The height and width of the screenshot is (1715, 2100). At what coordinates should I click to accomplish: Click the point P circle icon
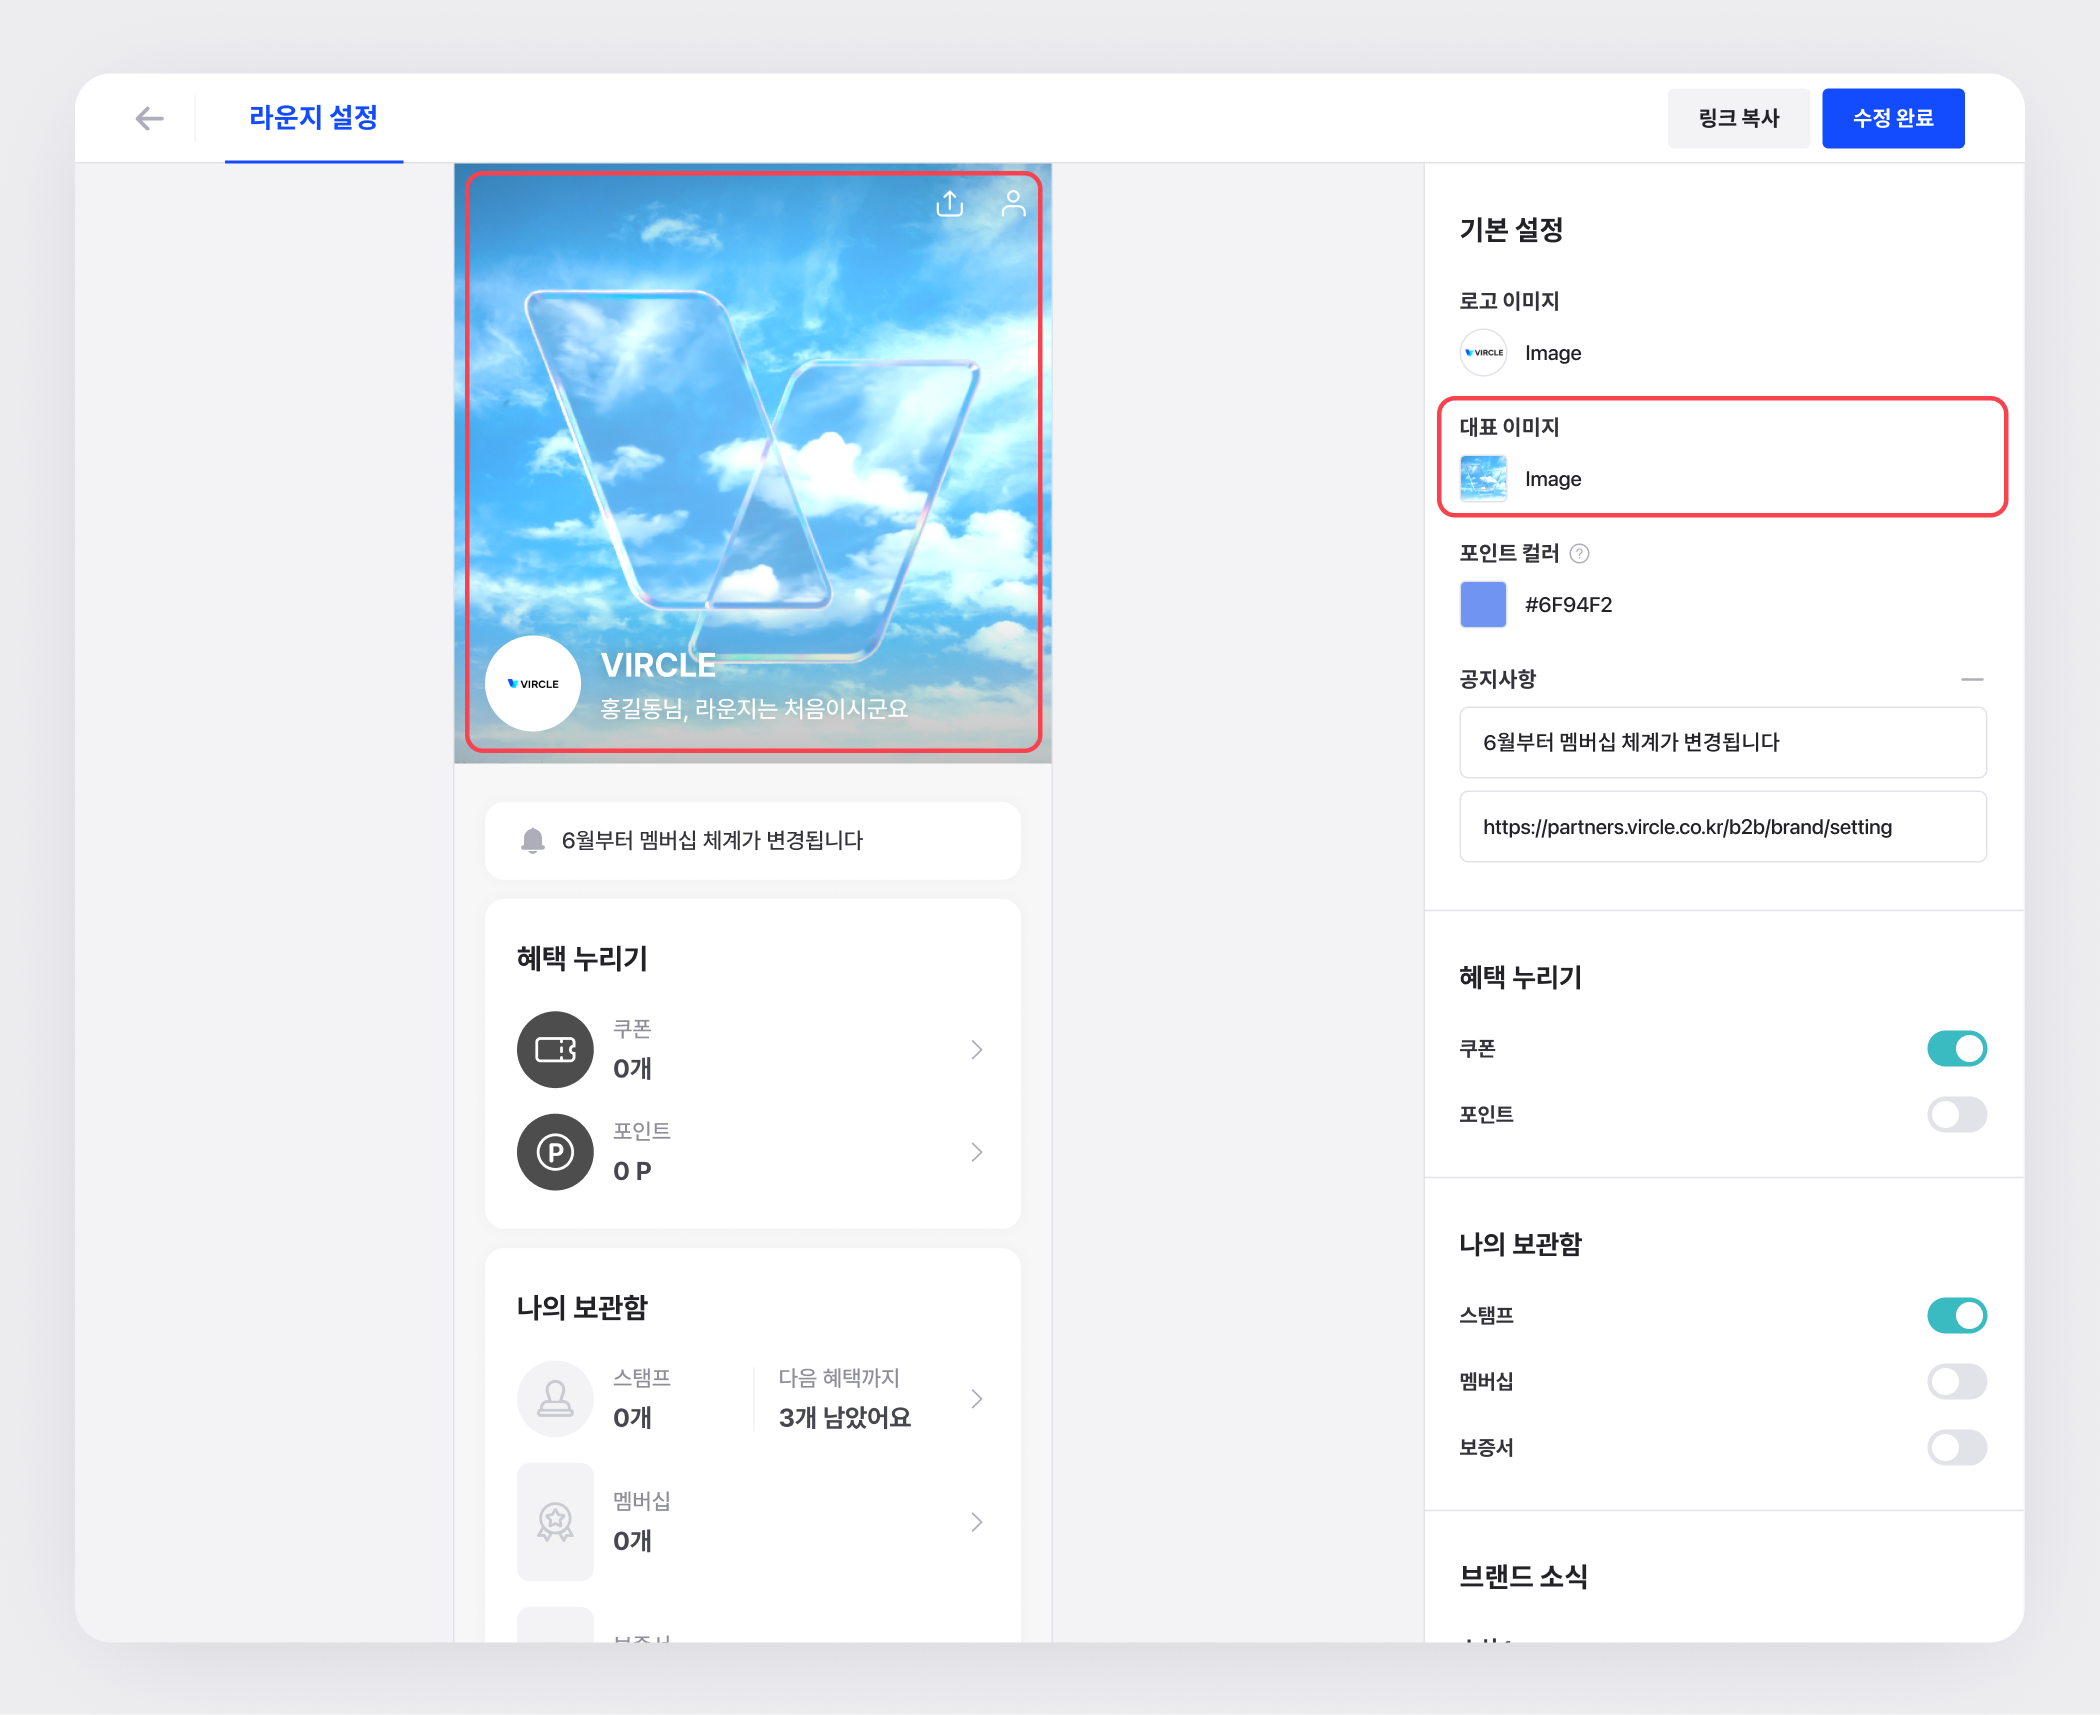(x=555, y=1152)
